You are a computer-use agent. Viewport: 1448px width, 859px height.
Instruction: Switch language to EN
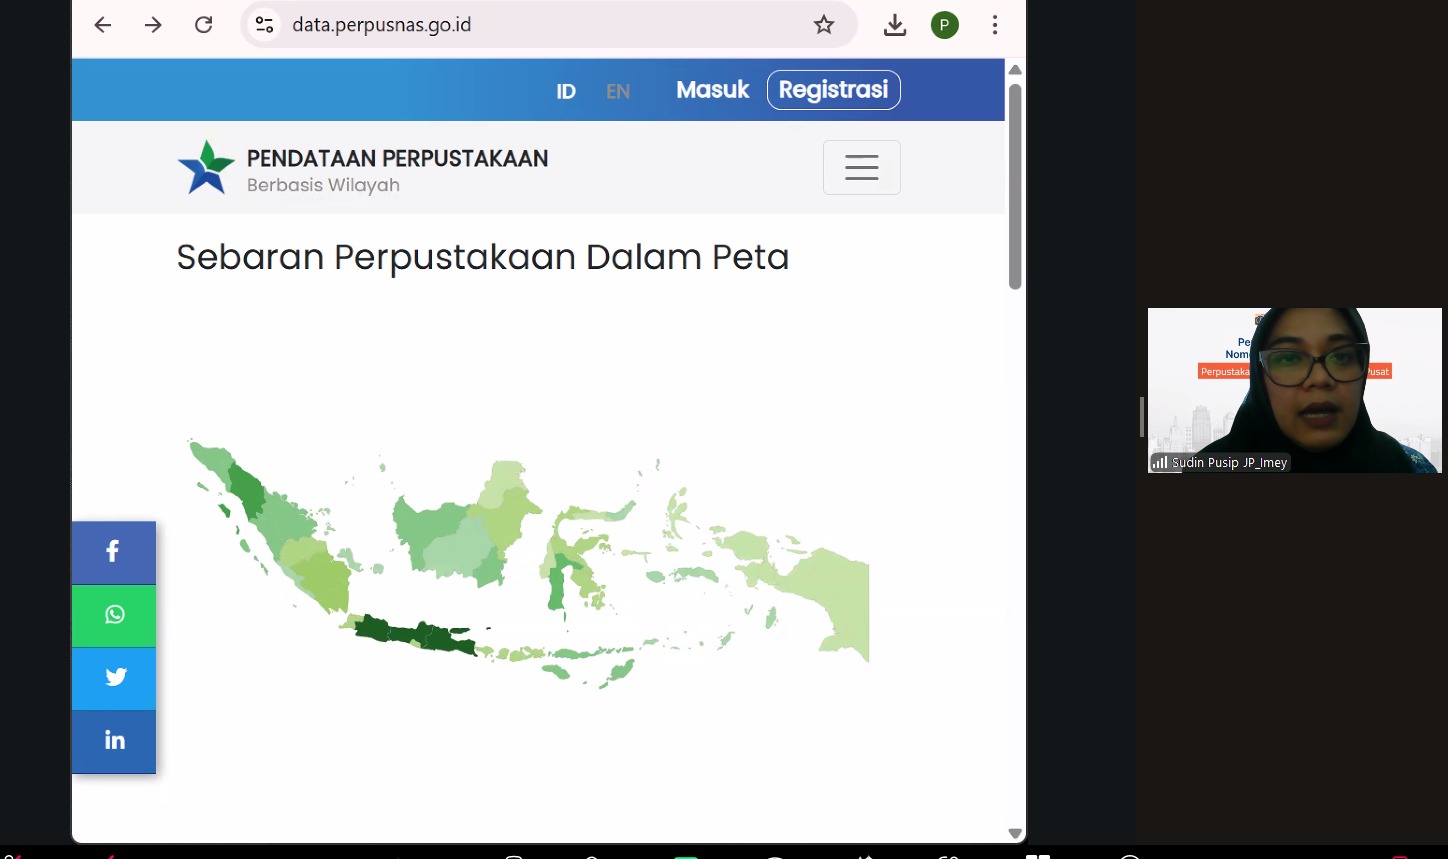pos(618,91)
